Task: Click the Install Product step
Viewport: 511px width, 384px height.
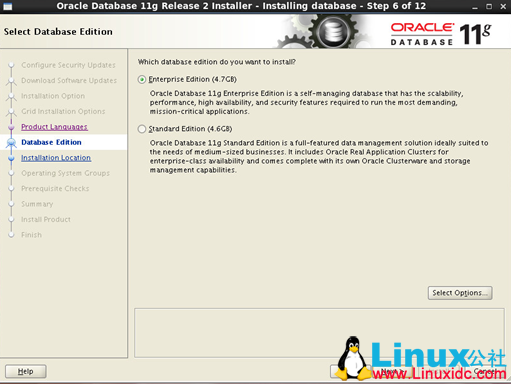Action: [46, 219]
